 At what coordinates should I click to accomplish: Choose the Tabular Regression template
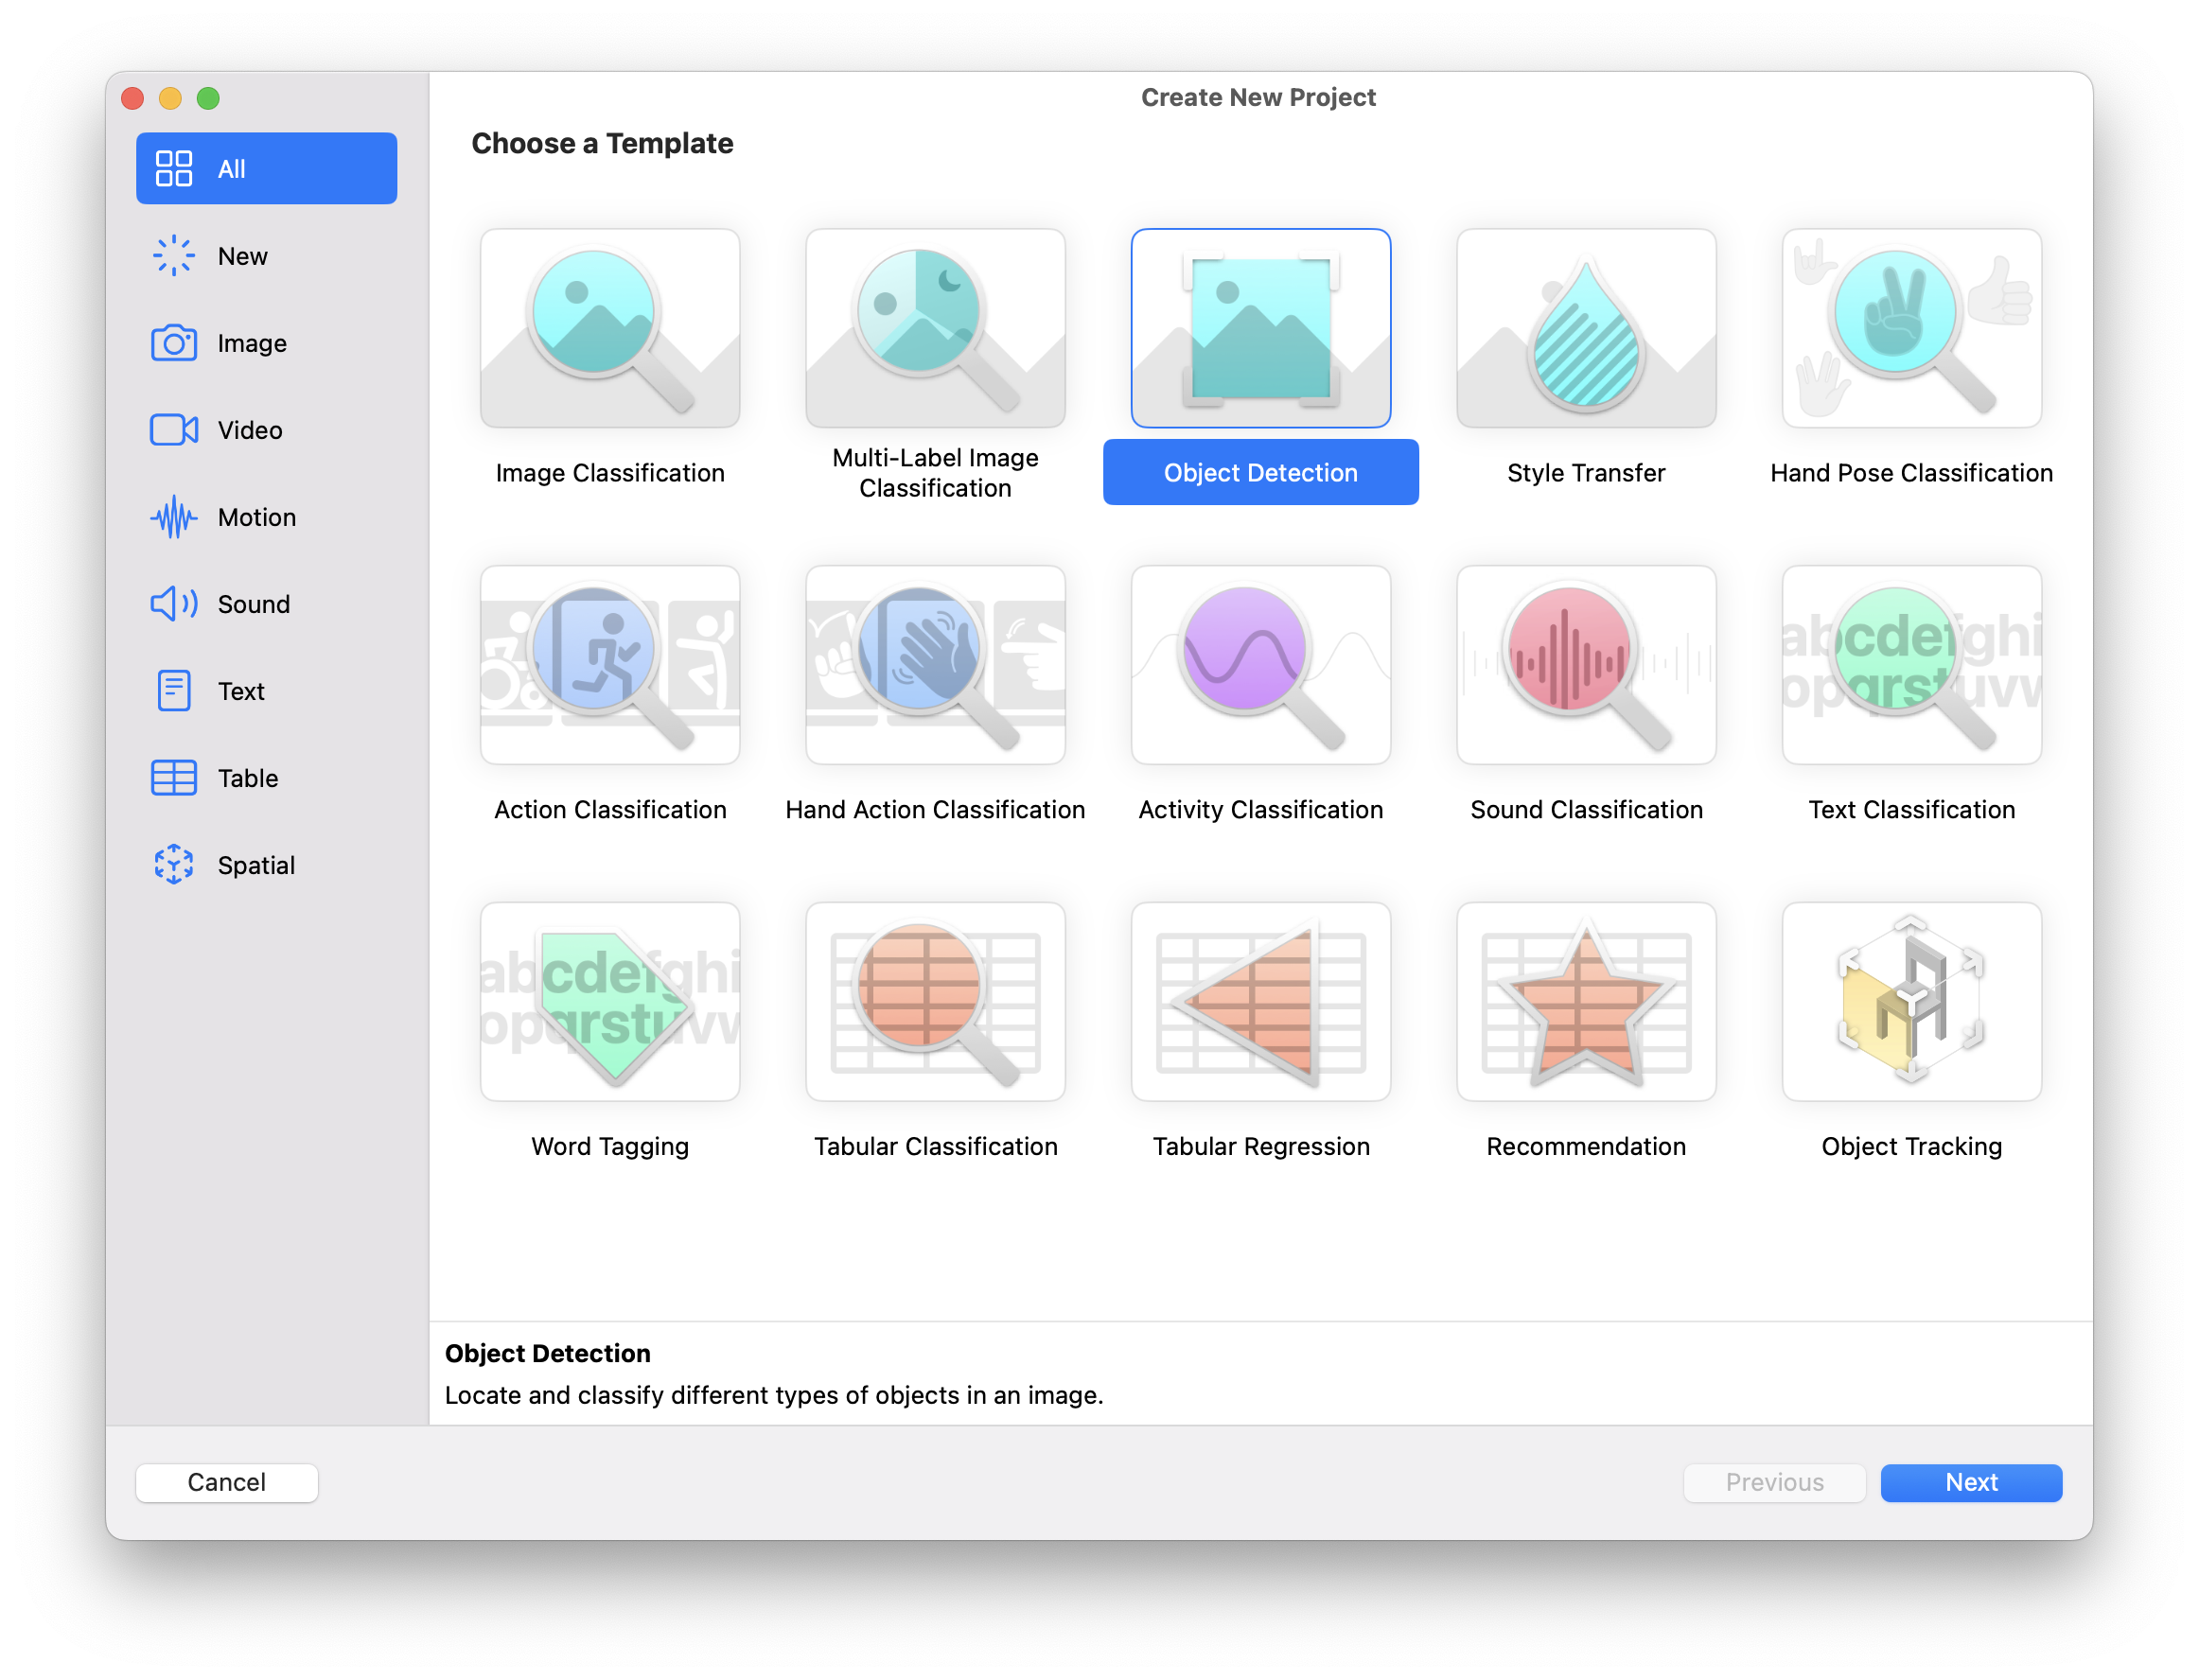(1260, 1001)
